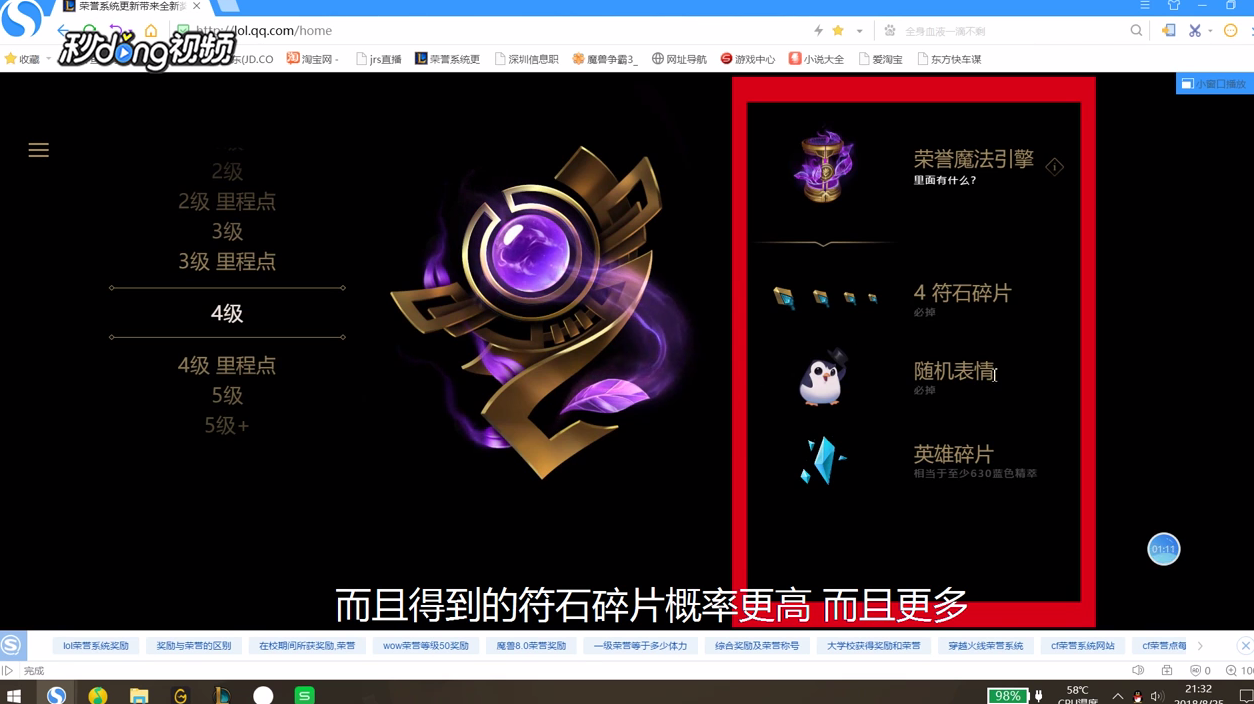Click the 里面有什么？ link
This screenshot has width=1254, height=704.
pyautogui.click(x=945, y=181)
